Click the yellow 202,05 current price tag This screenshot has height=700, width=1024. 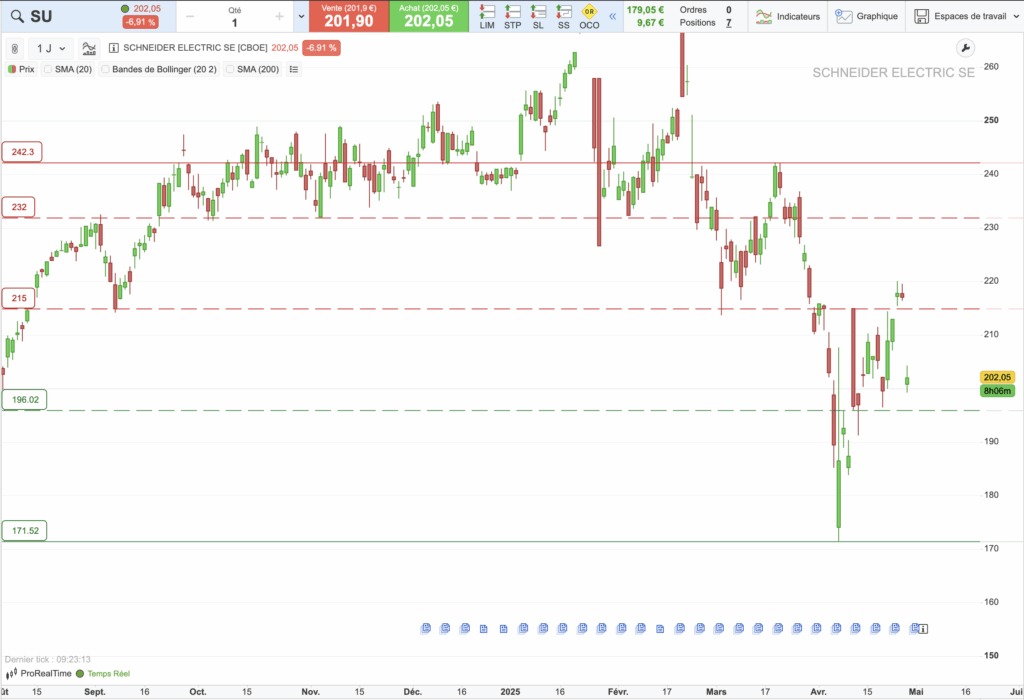point(997,377)
